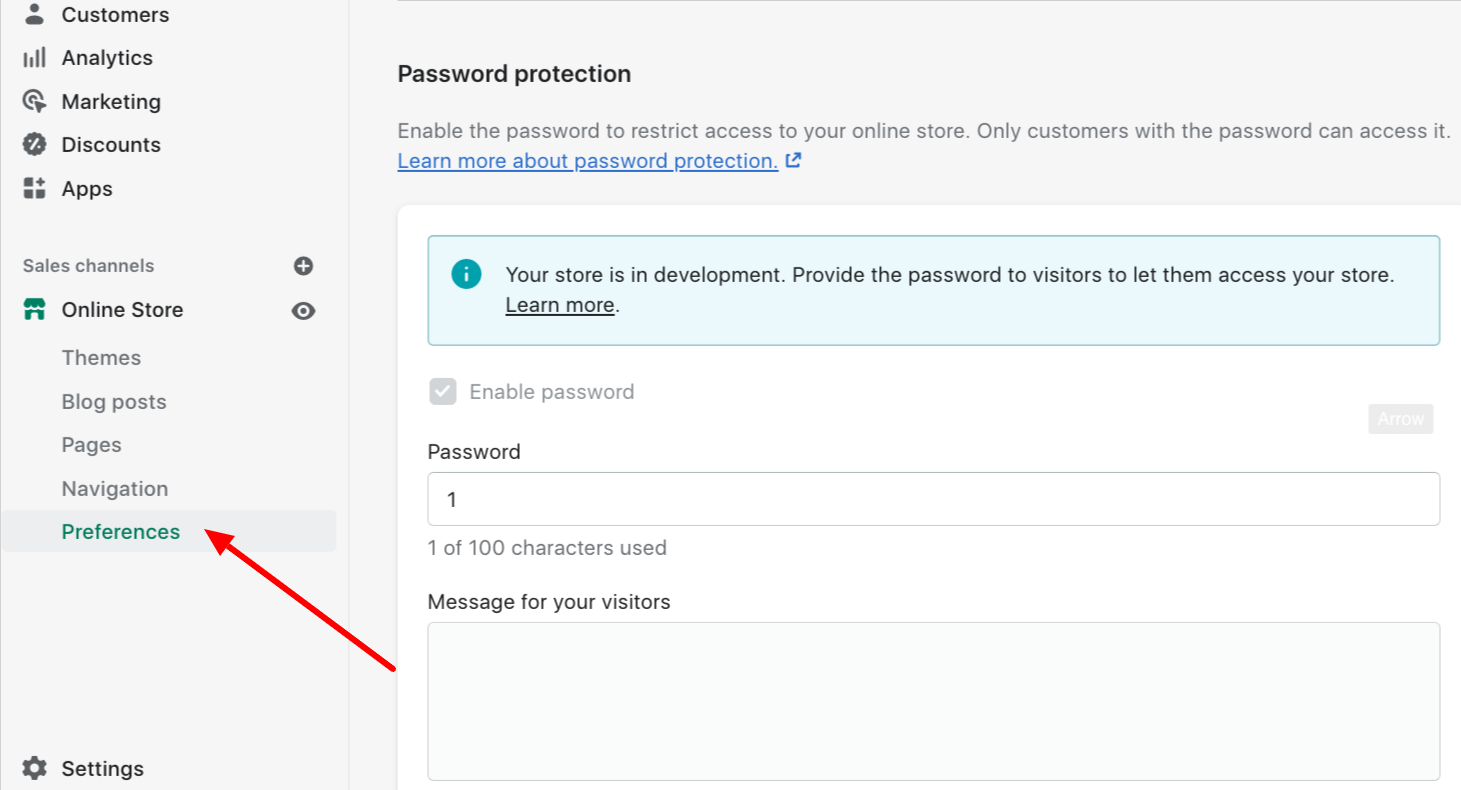Viewport: 1461px width, 790px height.
Task: Go to Blog posts
Action: tap(114, 402)
